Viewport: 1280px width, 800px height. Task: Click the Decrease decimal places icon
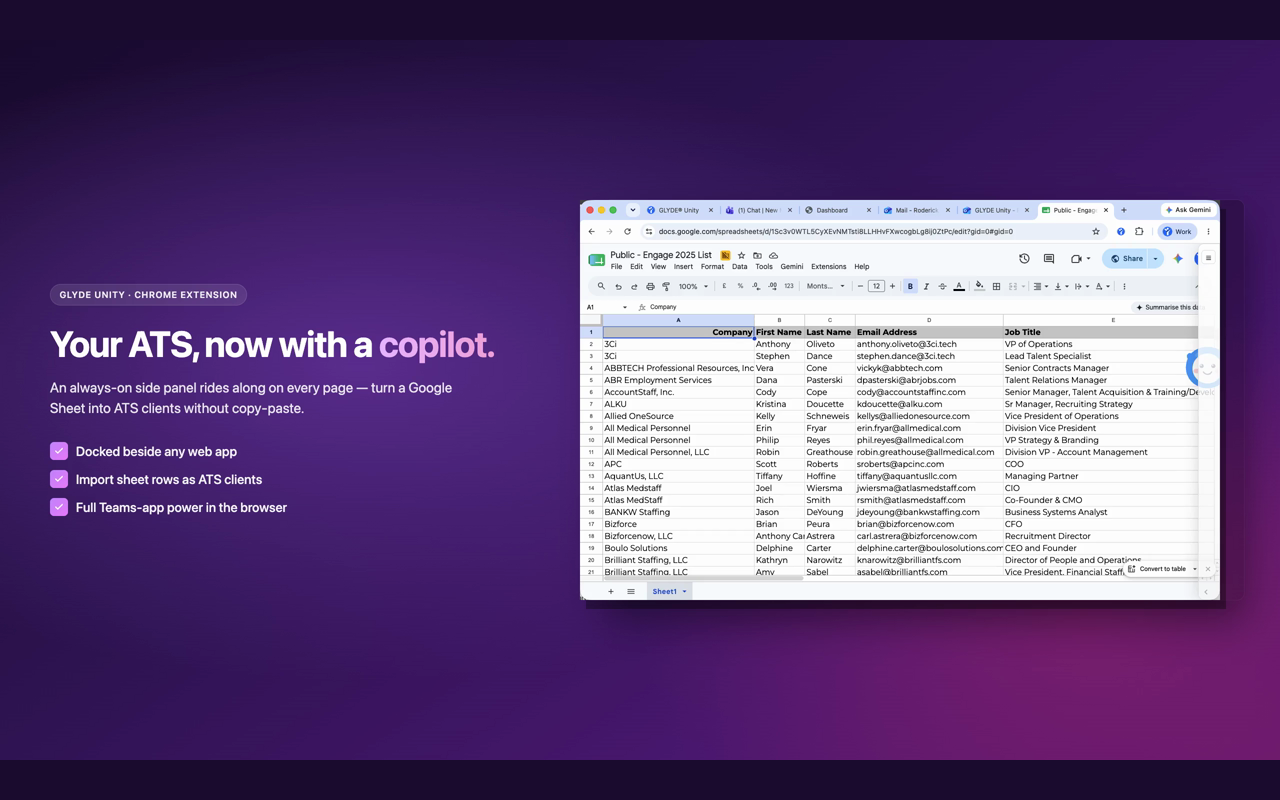coord(756,286)
